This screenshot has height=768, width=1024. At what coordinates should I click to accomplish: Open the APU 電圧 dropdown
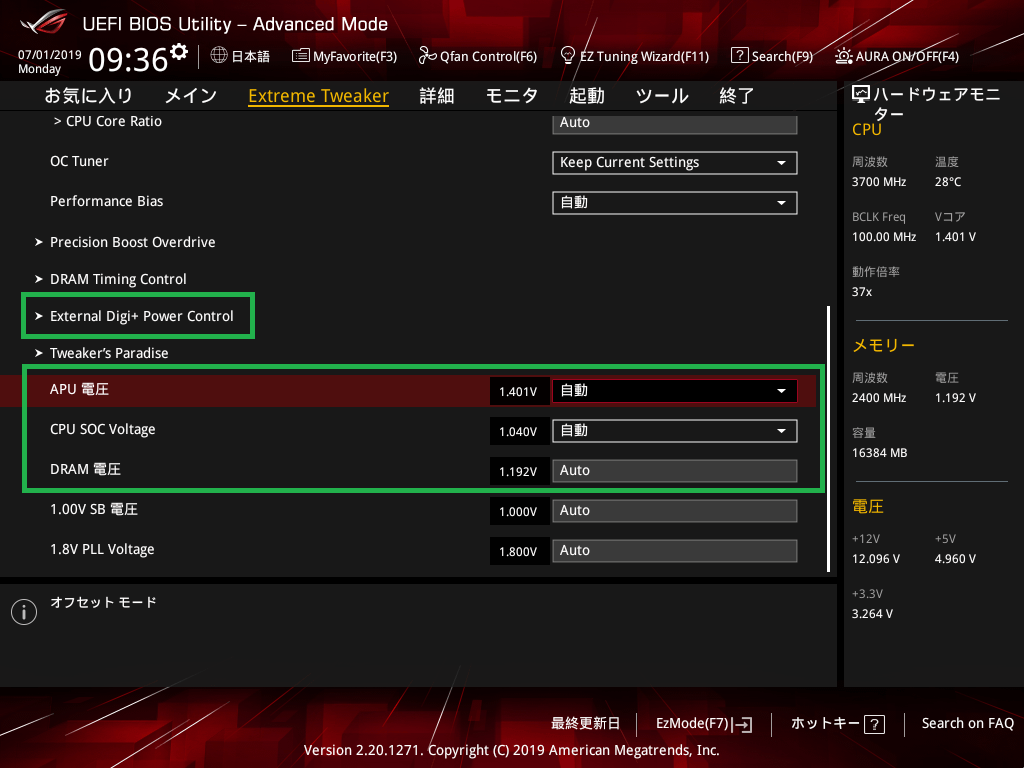pos(675,391)
